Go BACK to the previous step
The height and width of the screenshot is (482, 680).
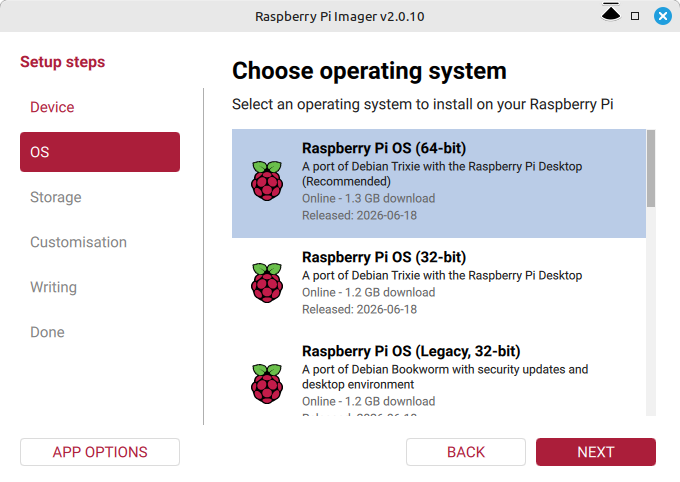tap(466, 452)
